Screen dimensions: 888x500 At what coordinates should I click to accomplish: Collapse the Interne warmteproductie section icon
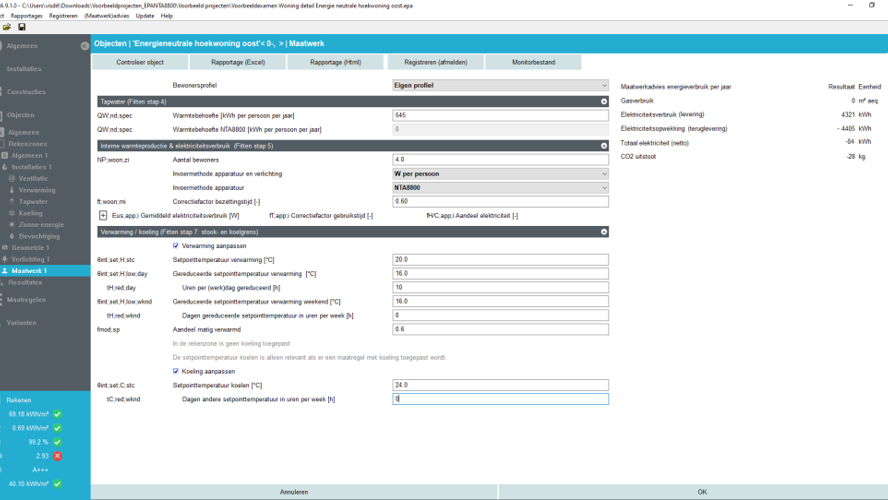[x=604, y=146]
